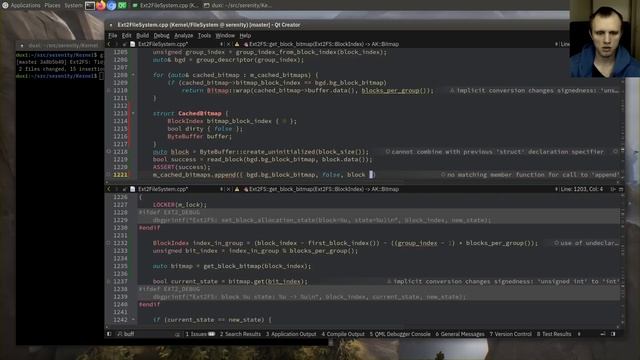This screenshot has width=640, height=360.
Task: Open the 8 Test Results pane
Action: (x=554, y=334)
